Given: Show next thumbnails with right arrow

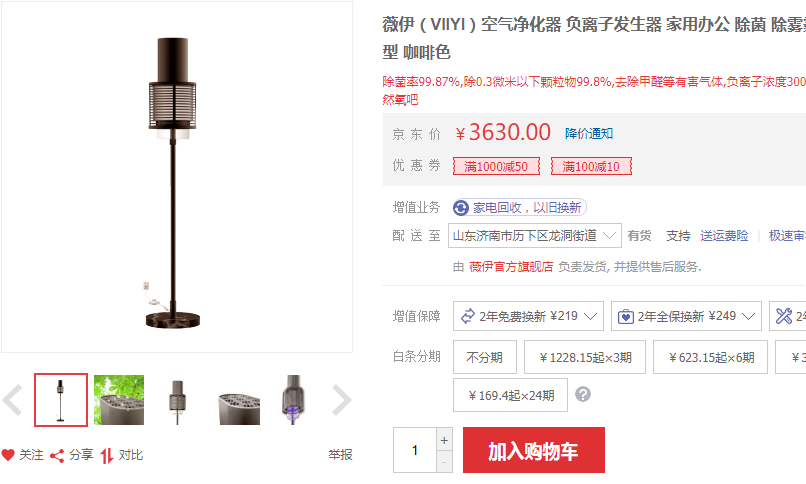Looking at the screenshot, I should [x=341, y=400].
